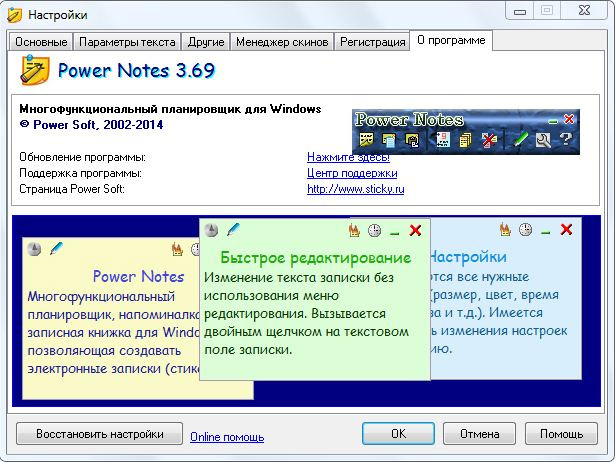Click the blue pen icon on yellow note
The height and width of the screenshot is (462, 616).
tap(57, 248)
